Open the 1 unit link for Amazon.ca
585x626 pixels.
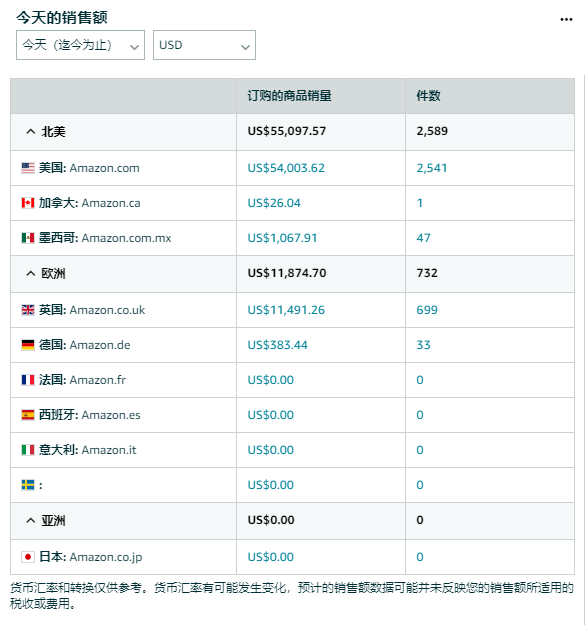tap(420, 203)
